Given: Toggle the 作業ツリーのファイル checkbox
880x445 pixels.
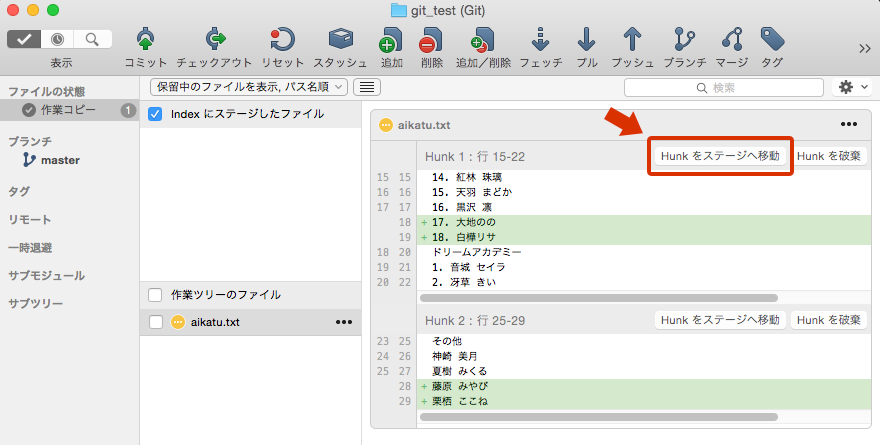Looking at the screenshot, I should 155,295.
